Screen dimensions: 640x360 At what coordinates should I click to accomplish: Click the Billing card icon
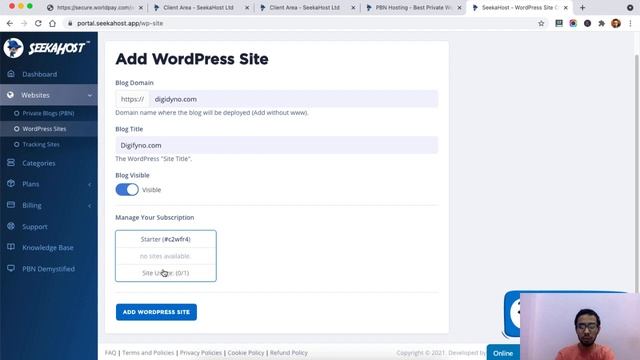11,205
